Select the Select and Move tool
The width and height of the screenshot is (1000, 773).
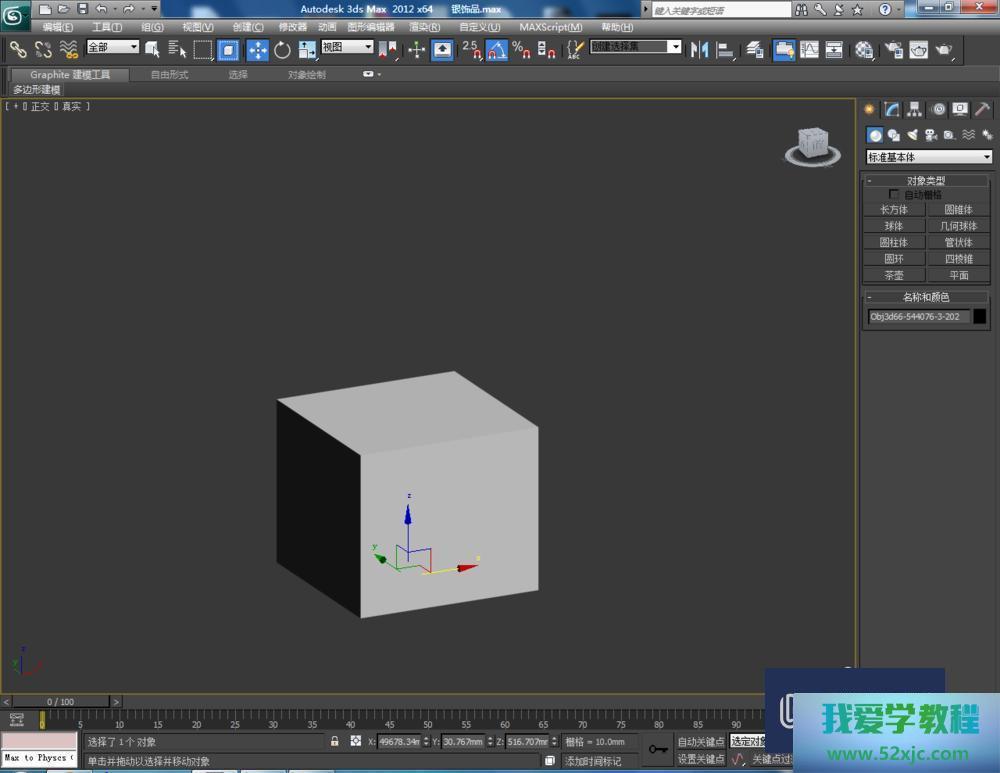coord(257,50)
